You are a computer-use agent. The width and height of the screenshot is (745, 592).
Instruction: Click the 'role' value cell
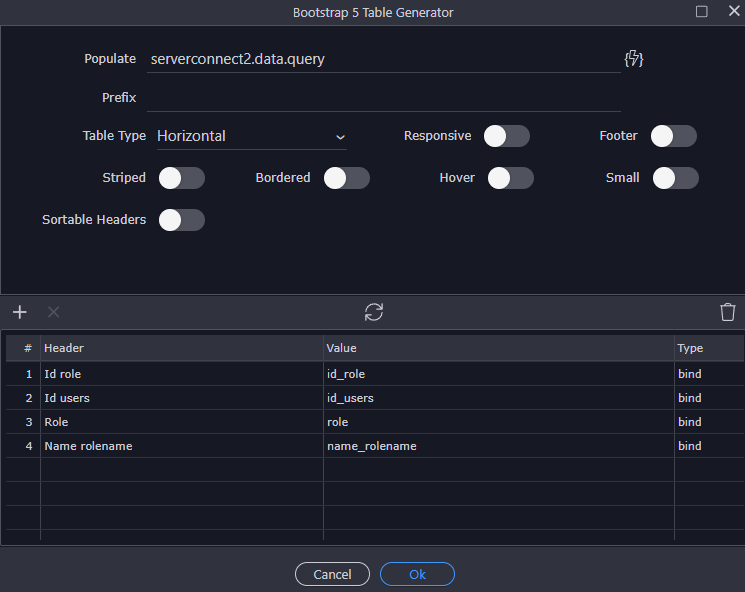tap(499, 422)
